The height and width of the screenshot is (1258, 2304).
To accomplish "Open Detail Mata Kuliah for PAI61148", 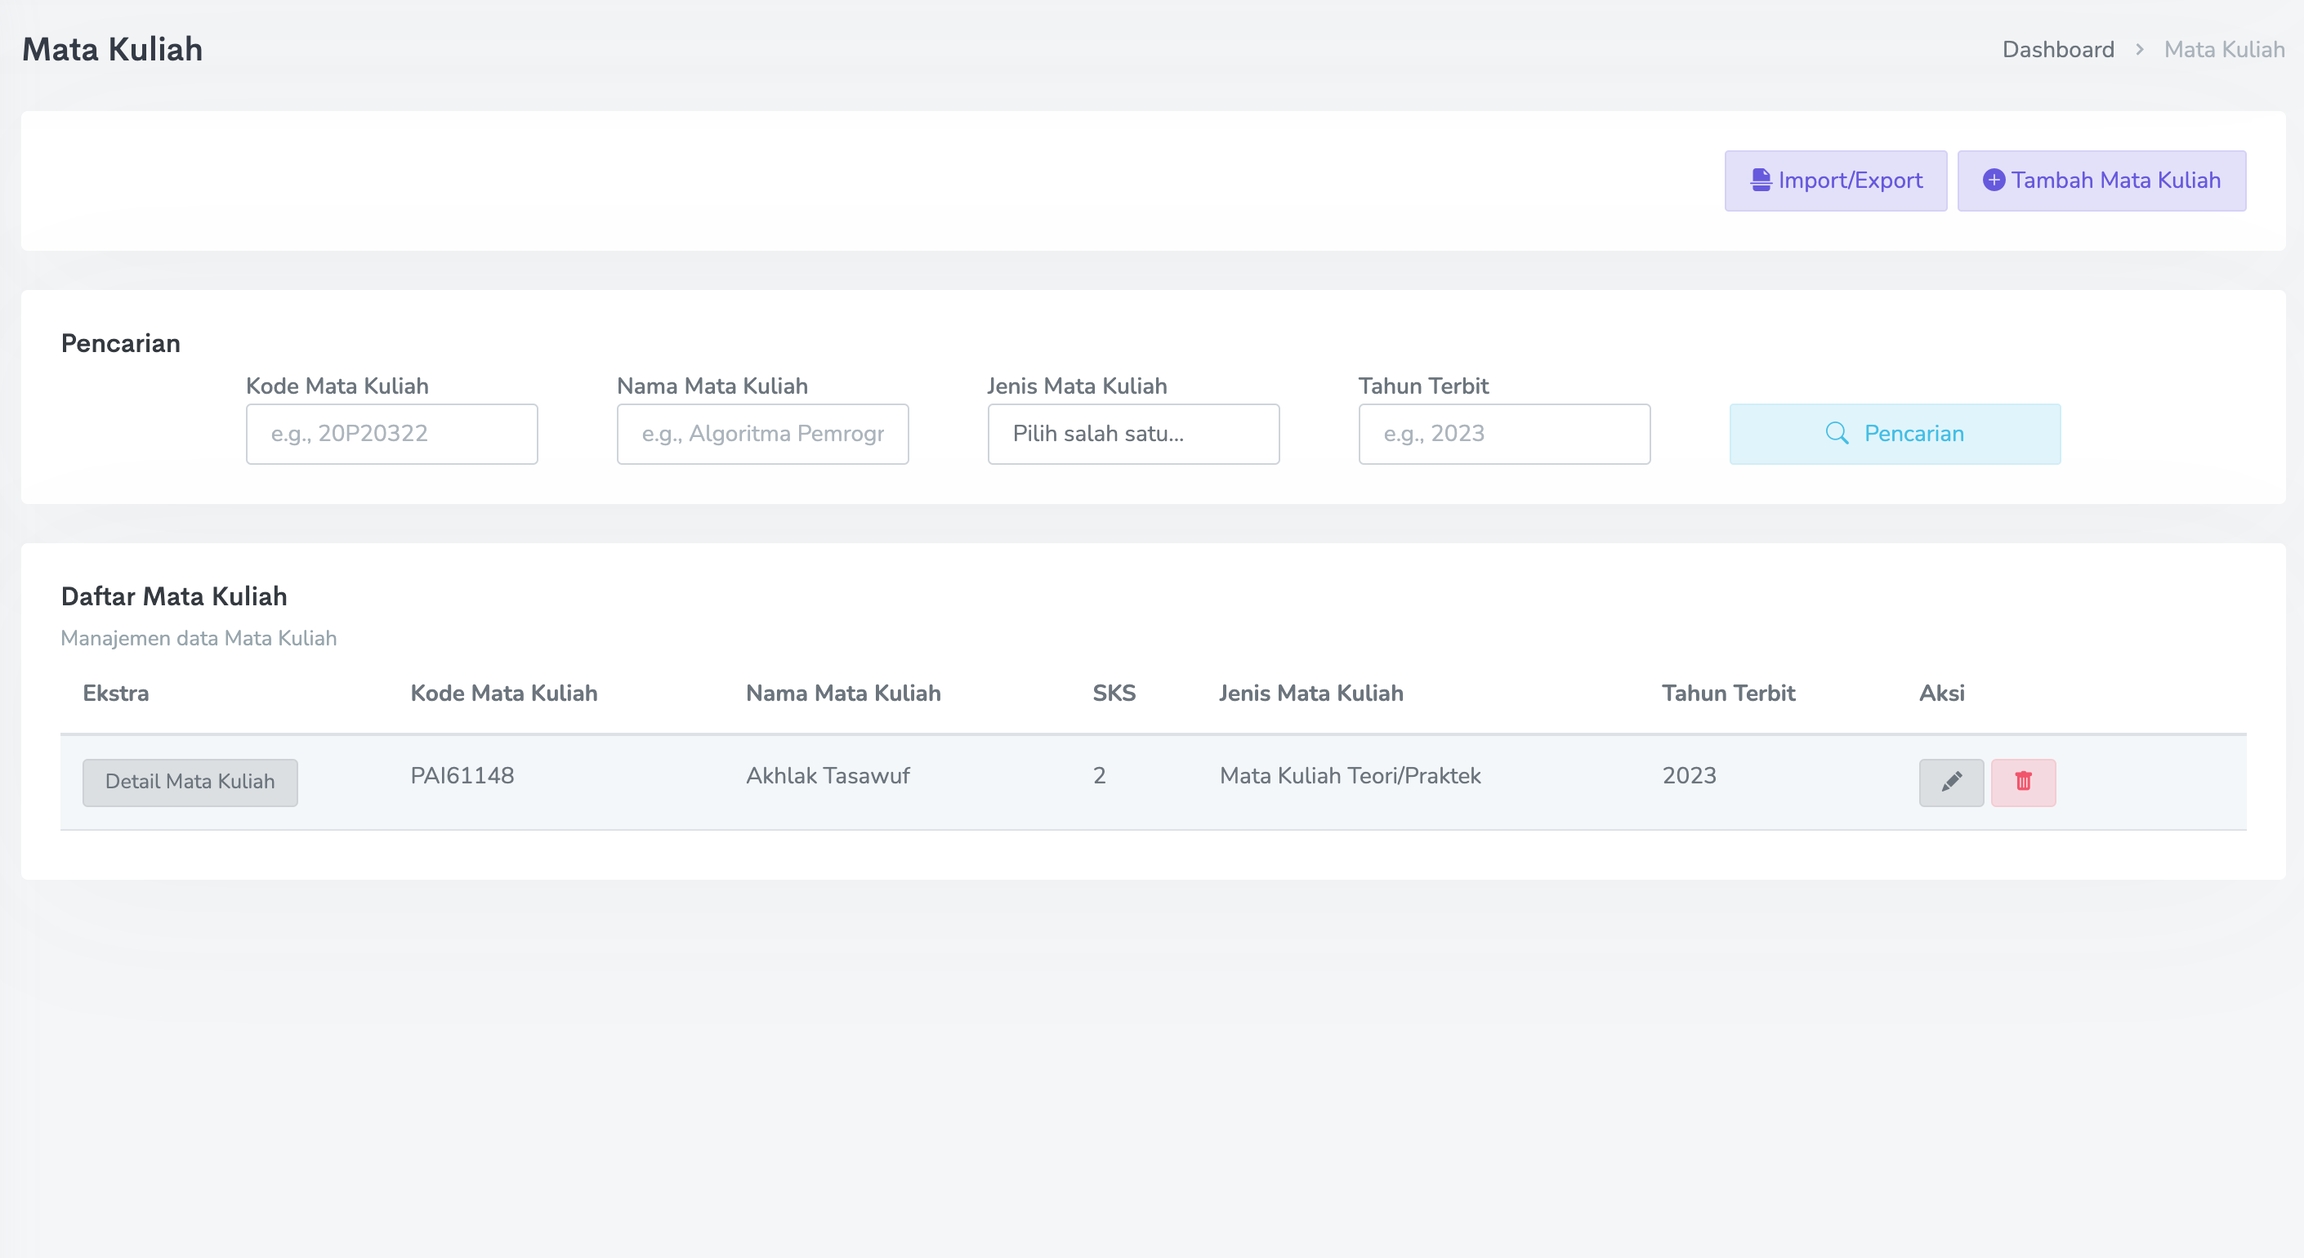I will [x=190, y=782].
